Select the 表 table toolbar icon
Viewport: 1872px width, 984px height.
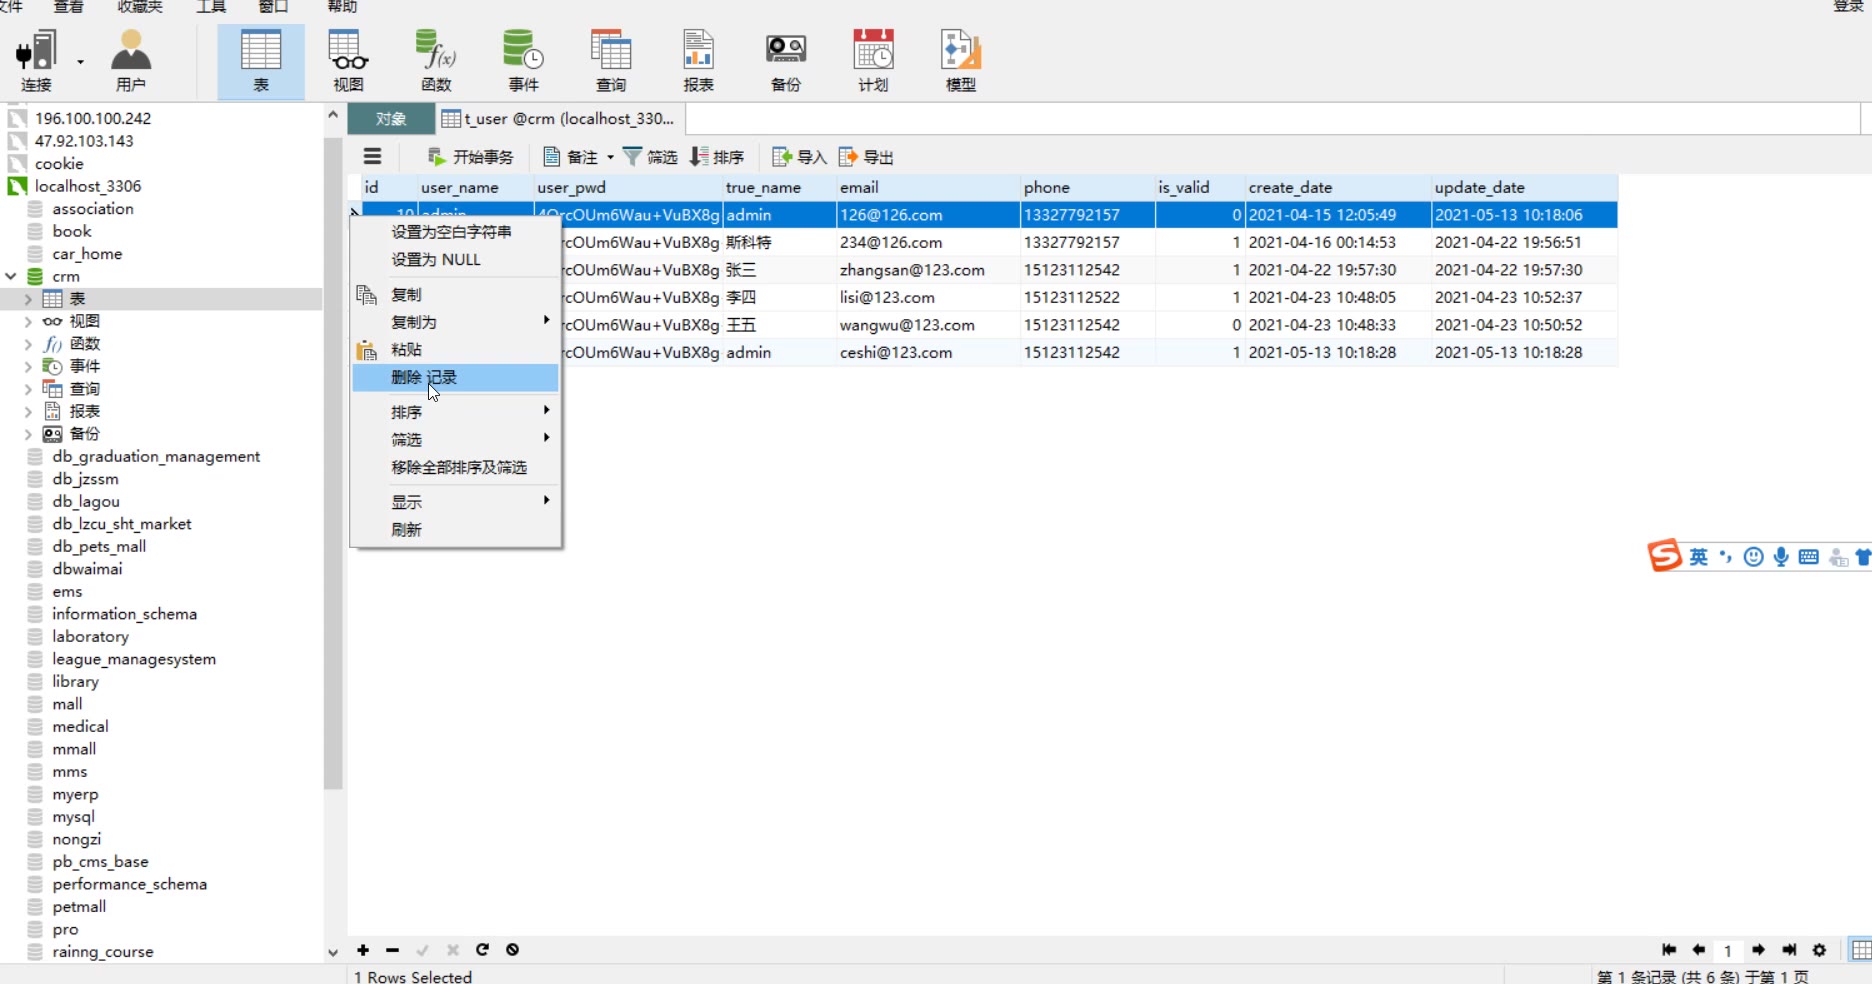coord(261,61)
